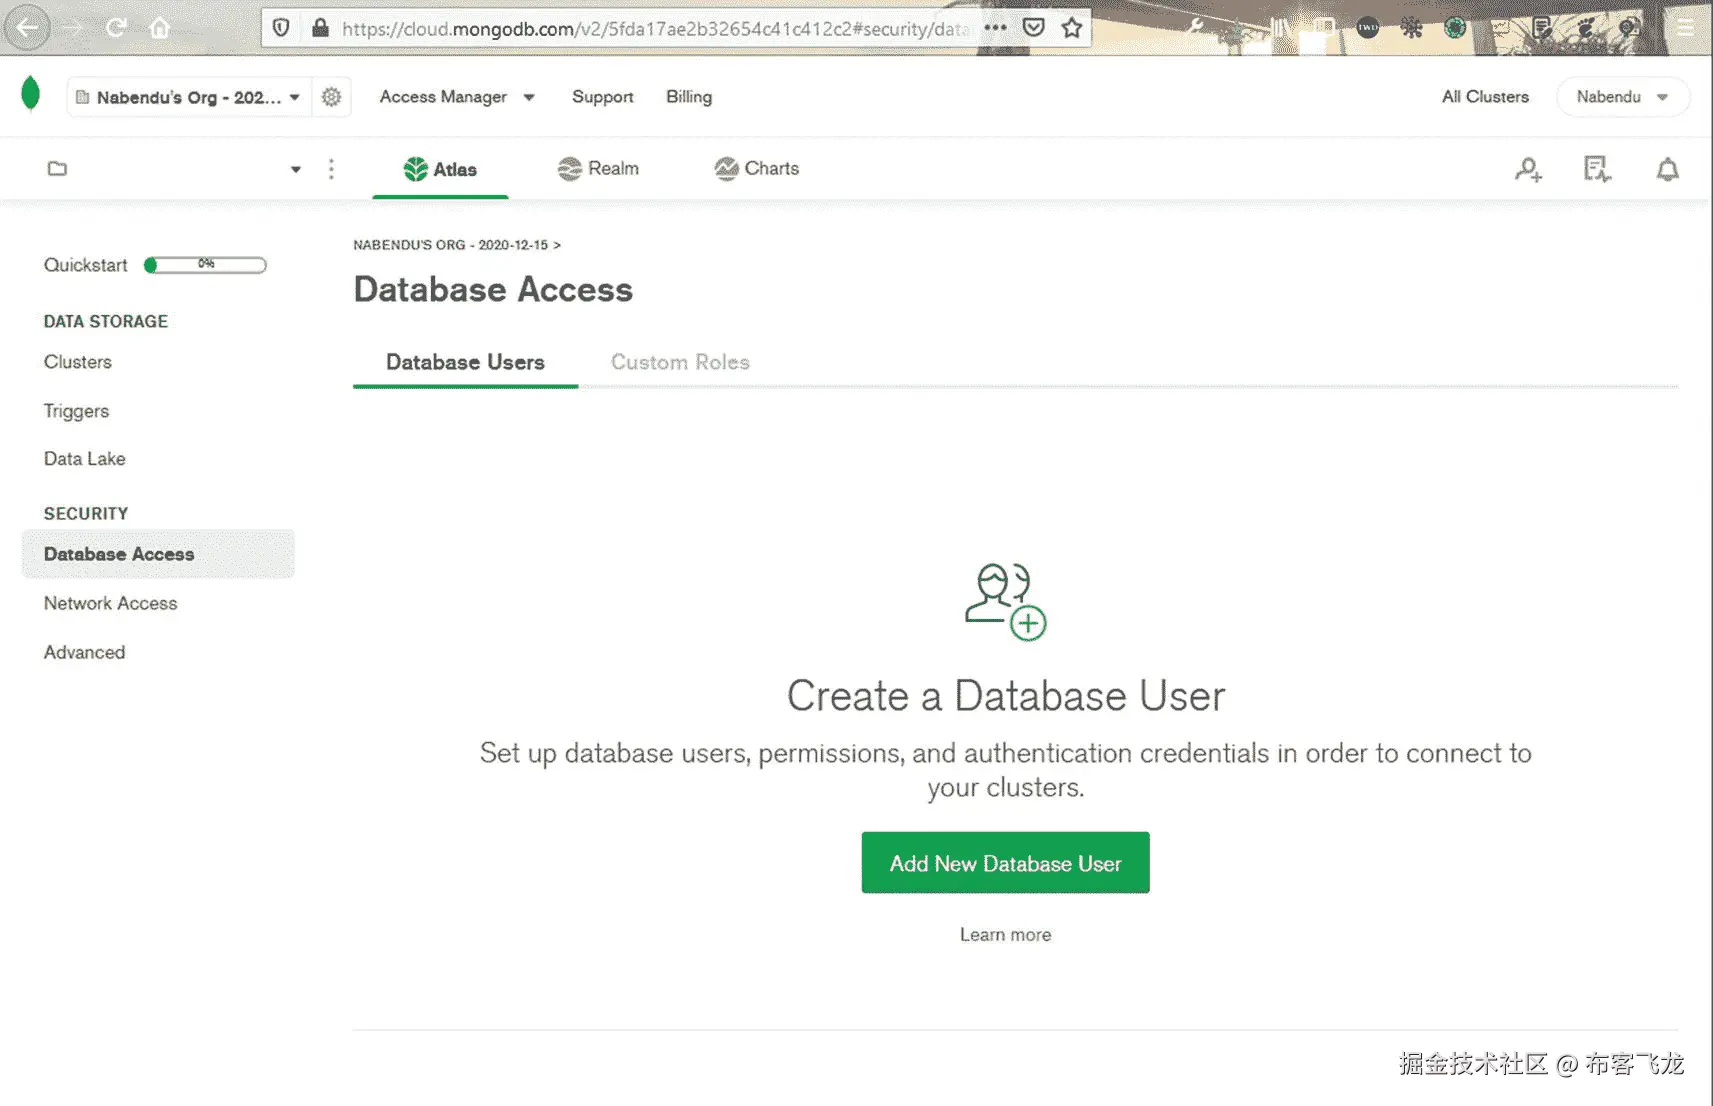This screenshot has width=1713, height=1106.
Task: Open the Nabendu user account menu
Action: pyautogui.click(x=1622, y=97)
